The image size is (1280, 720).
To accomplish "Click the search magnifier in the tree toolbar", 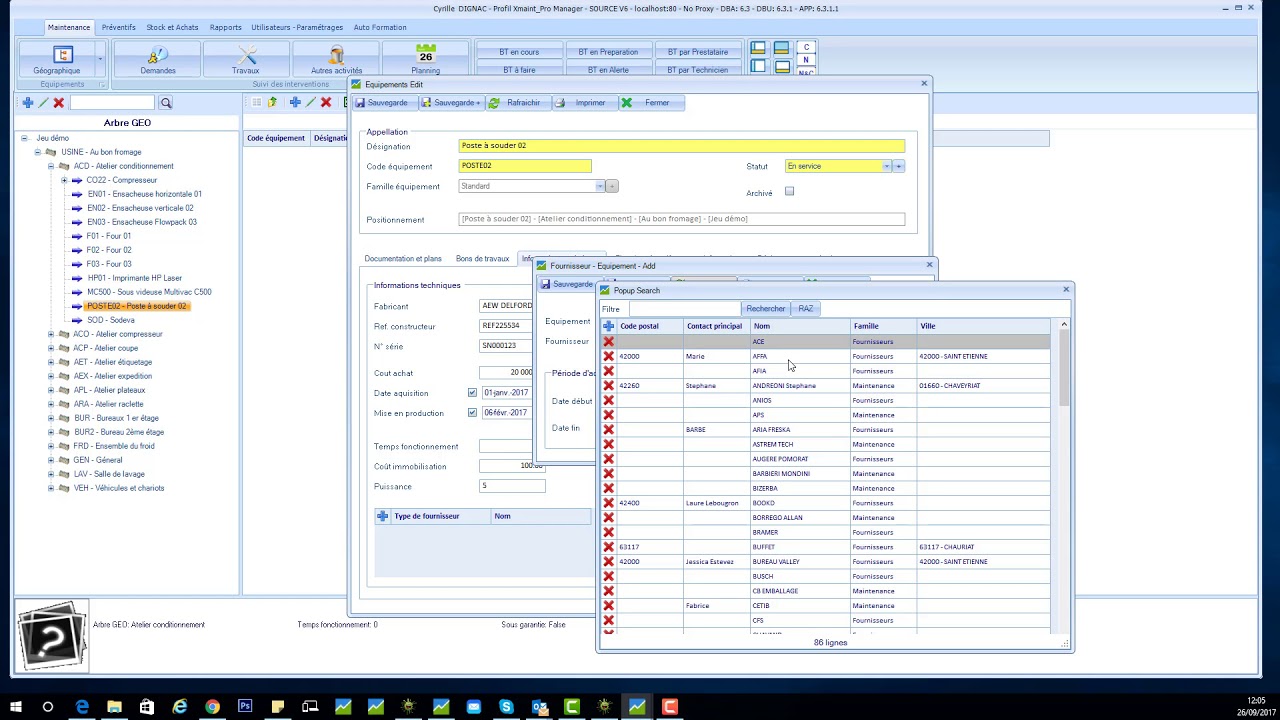I will click(x=166, y=103).
